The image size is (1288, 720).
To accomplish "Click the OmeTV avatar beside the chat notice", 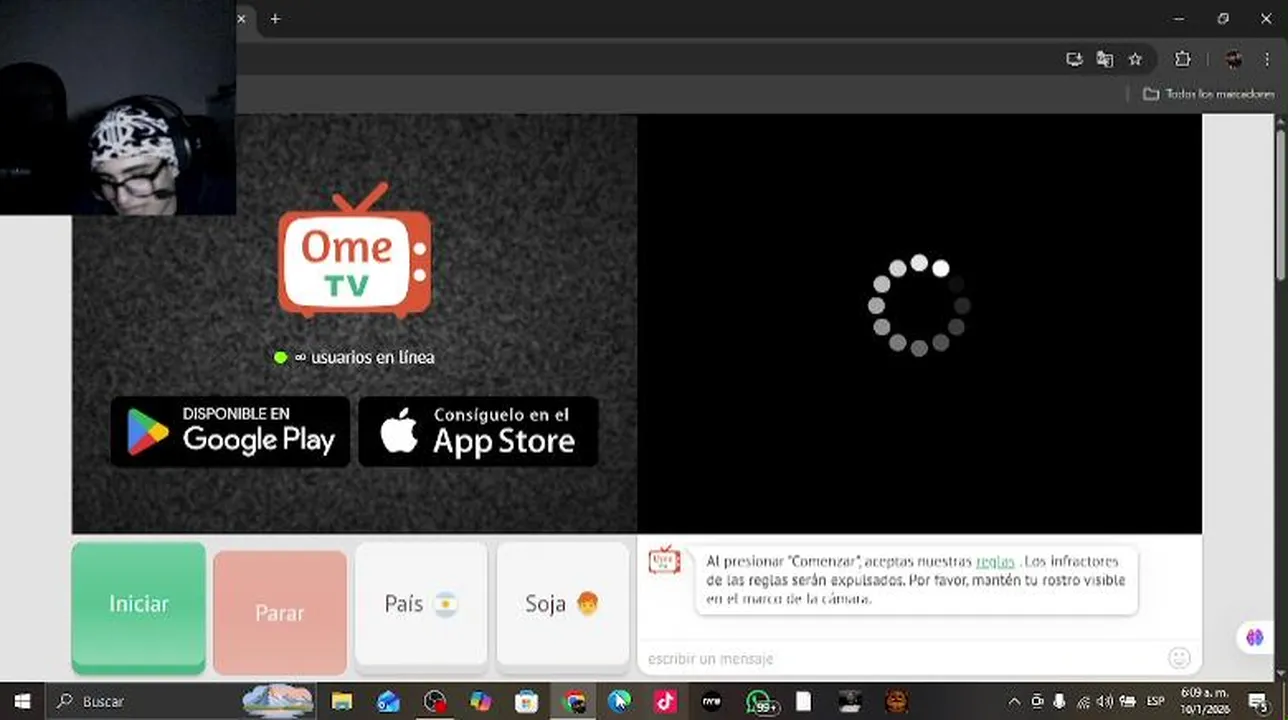I will click(664, 561).
